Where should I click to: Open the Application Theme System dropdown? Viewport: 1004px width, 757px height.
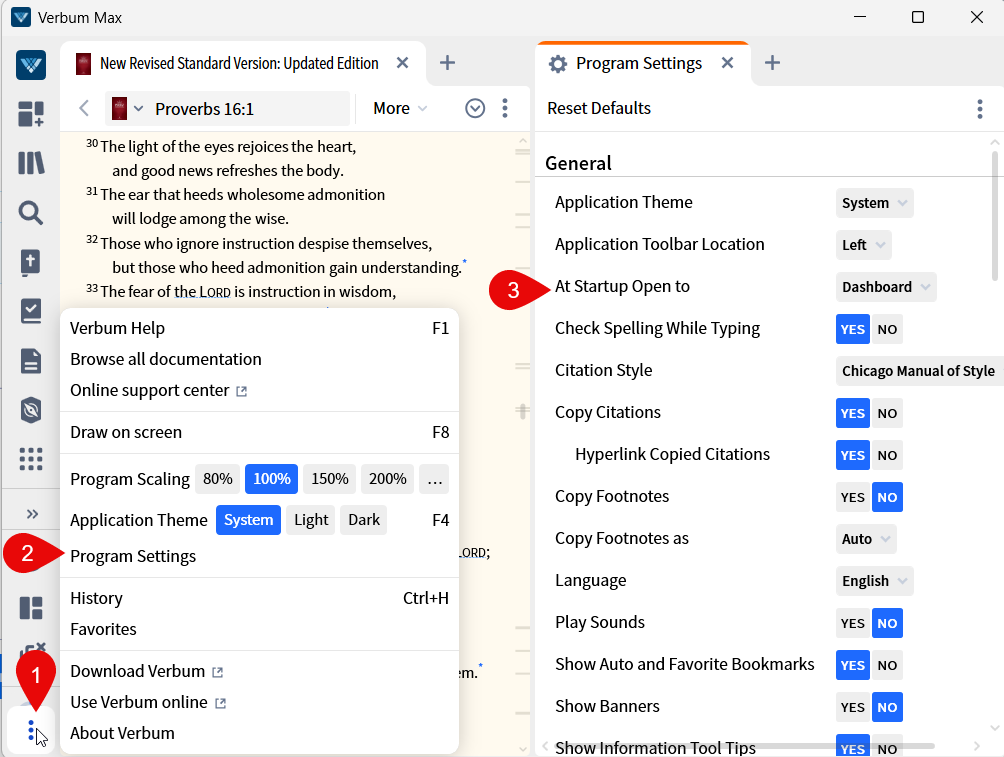tap(874, 203)
